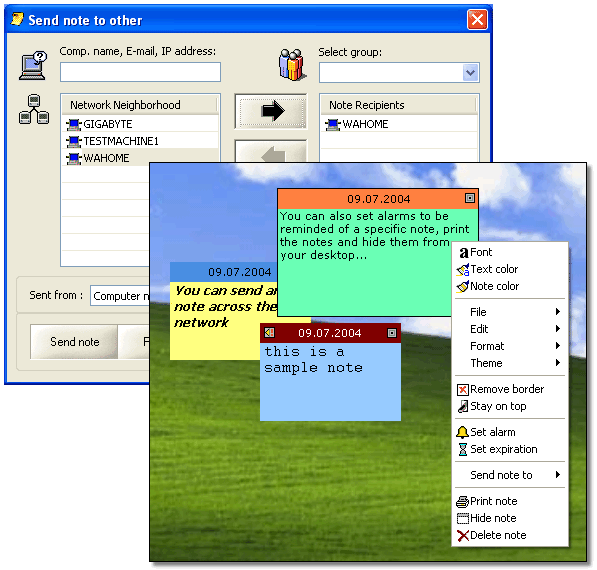The image size is (597, 570).
Task: Select GIGABYTE in Network Neighborhood list
Action: (140, 124)
